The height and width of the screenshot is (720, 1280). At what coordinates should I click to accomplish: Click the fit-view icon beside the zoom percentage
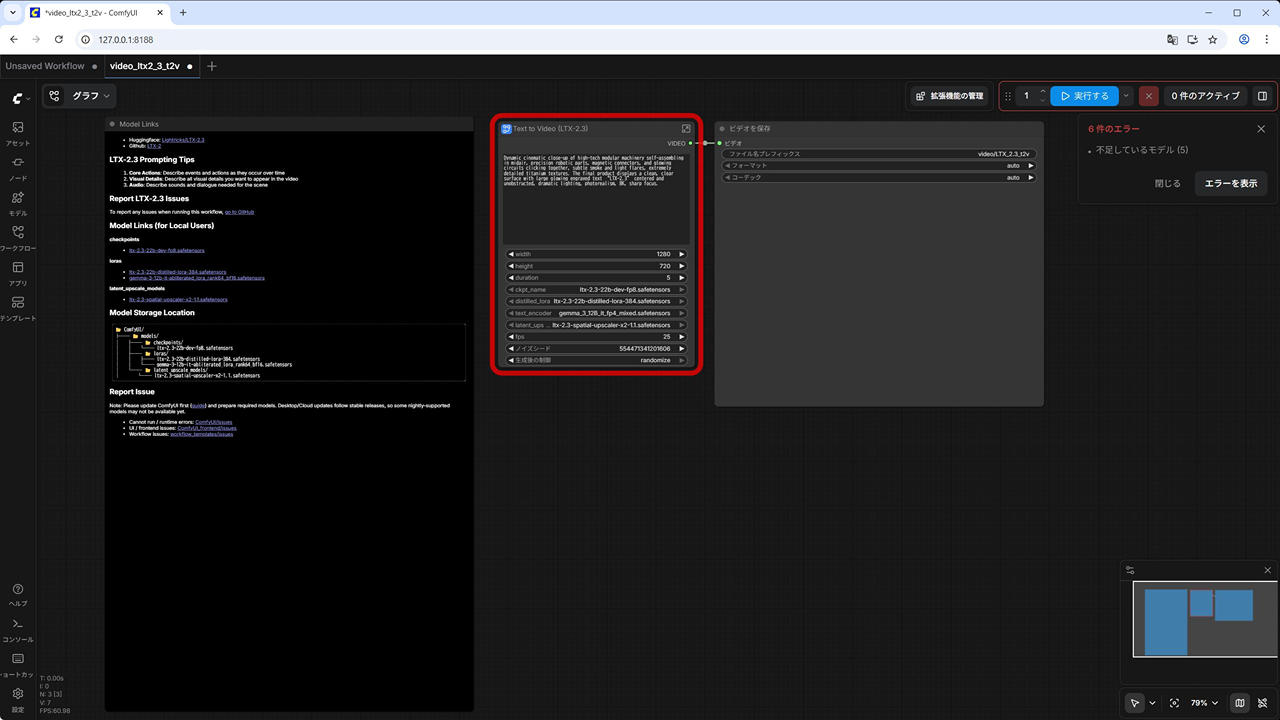coord(1174,703)
